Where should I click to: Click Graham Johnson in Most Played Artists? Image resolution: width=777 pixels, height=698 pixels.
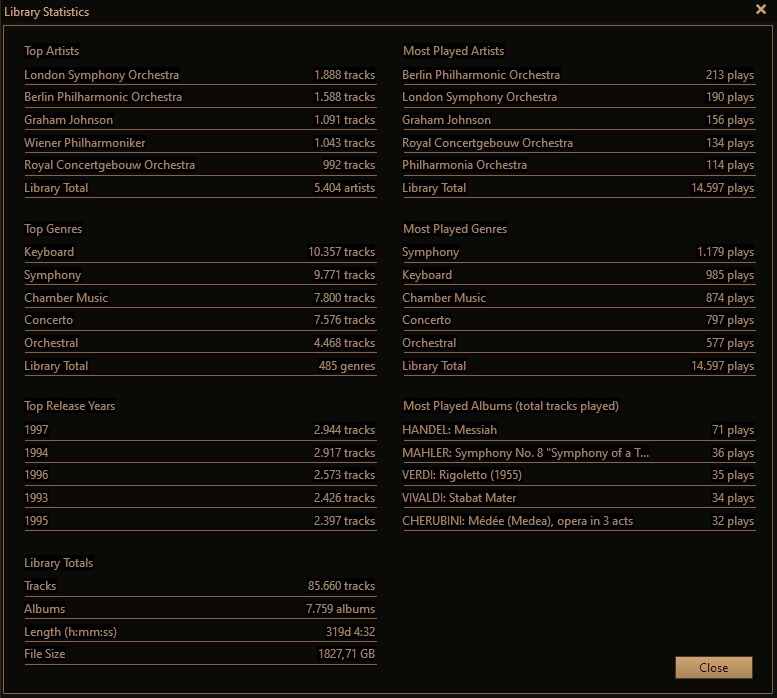[x=446, y=120]
